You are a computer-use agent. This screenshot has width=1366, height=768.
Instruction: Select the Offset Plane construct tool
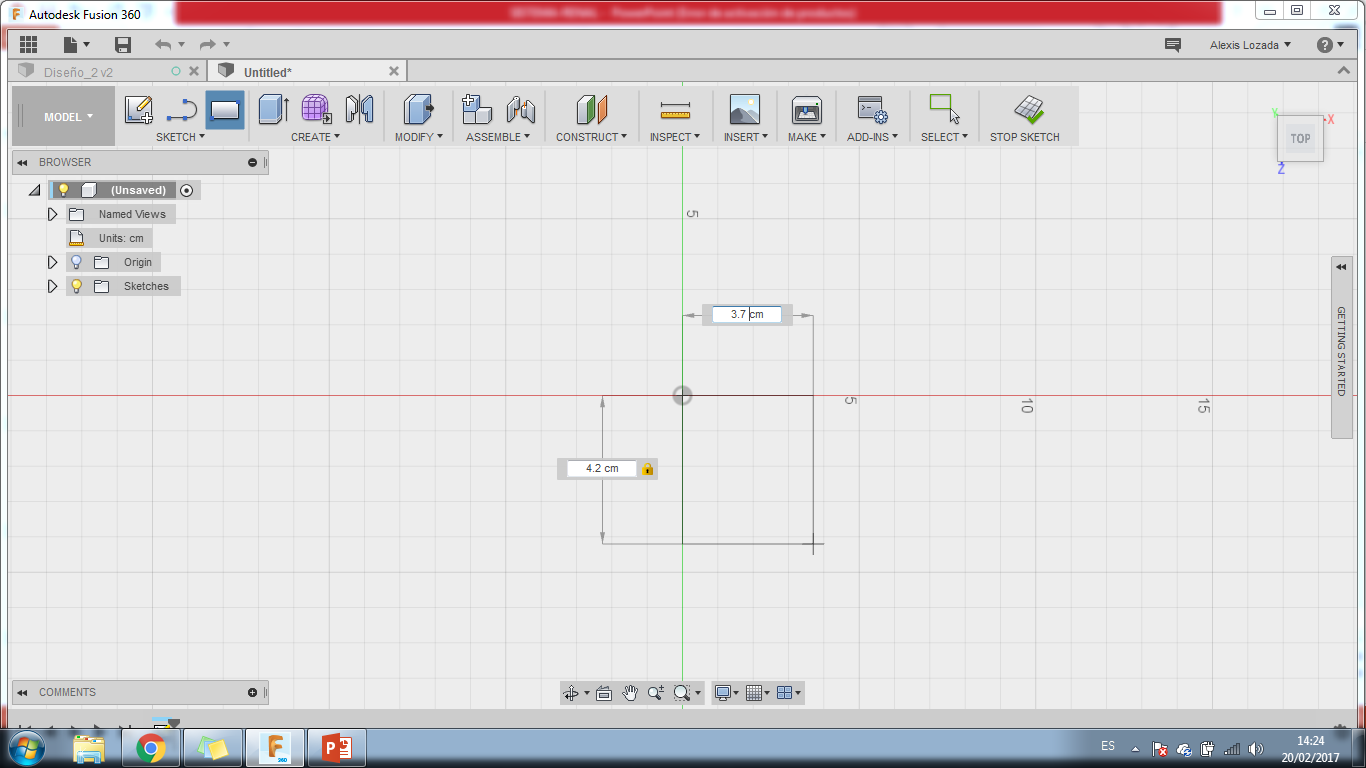(592, 110)
